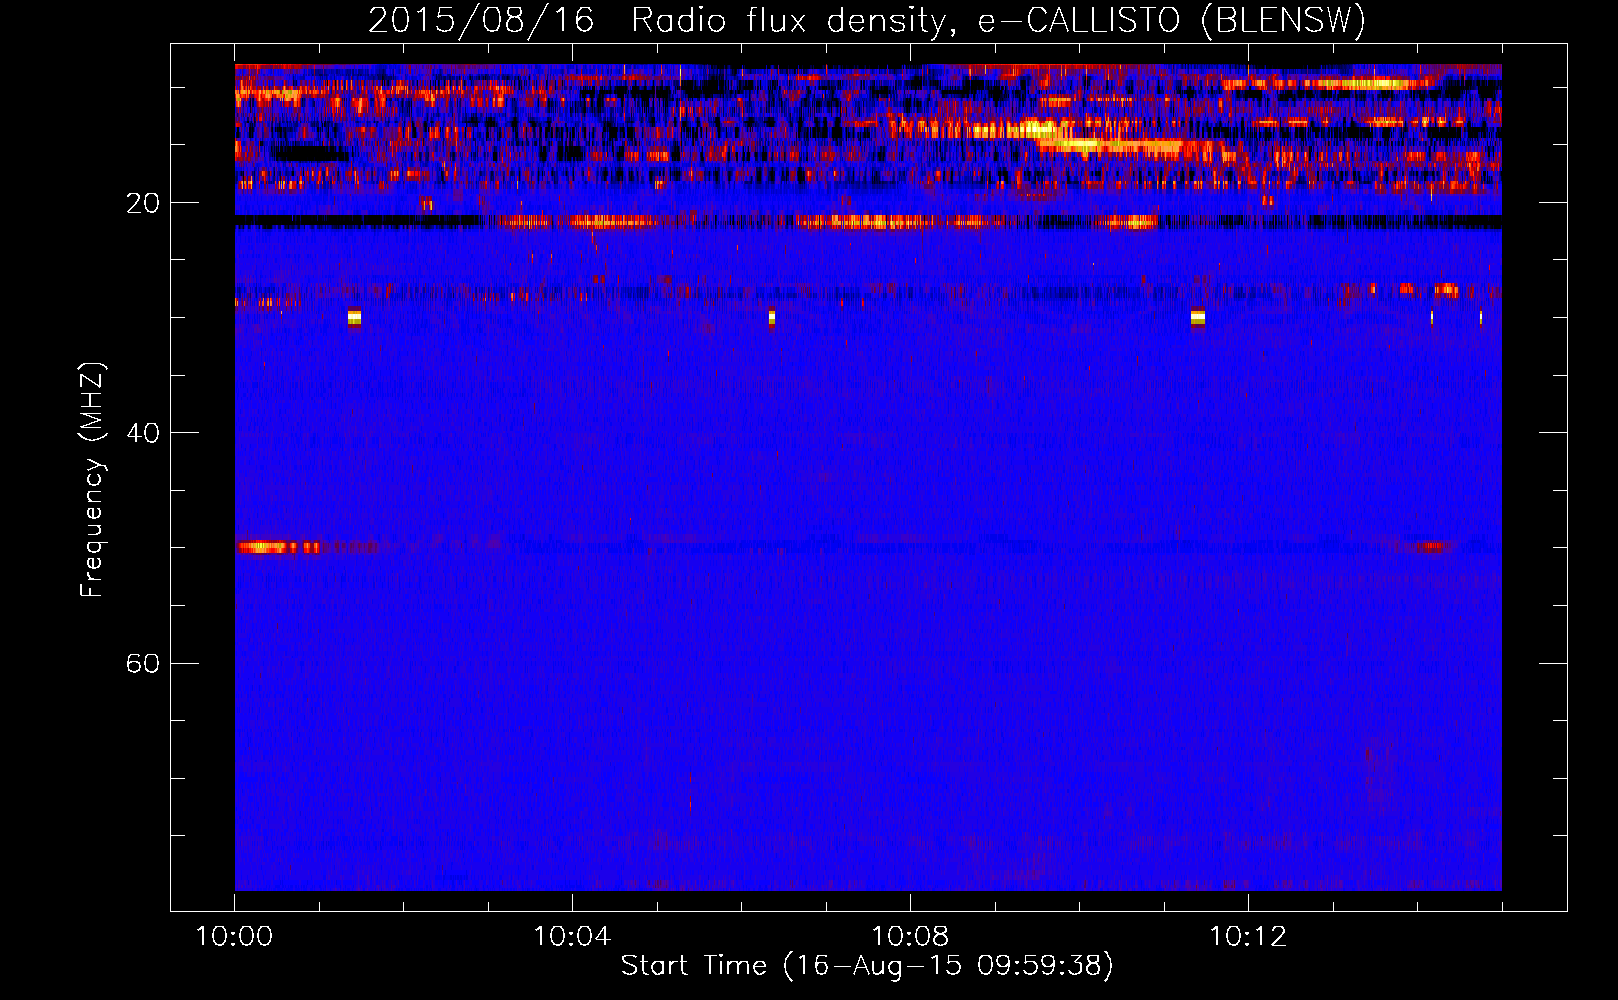Select the 'Frequency (MHZ)' y-axis label
The width and height of the screenshot is (1618, 1000).
pyautogui.click(x=92, y=480)
